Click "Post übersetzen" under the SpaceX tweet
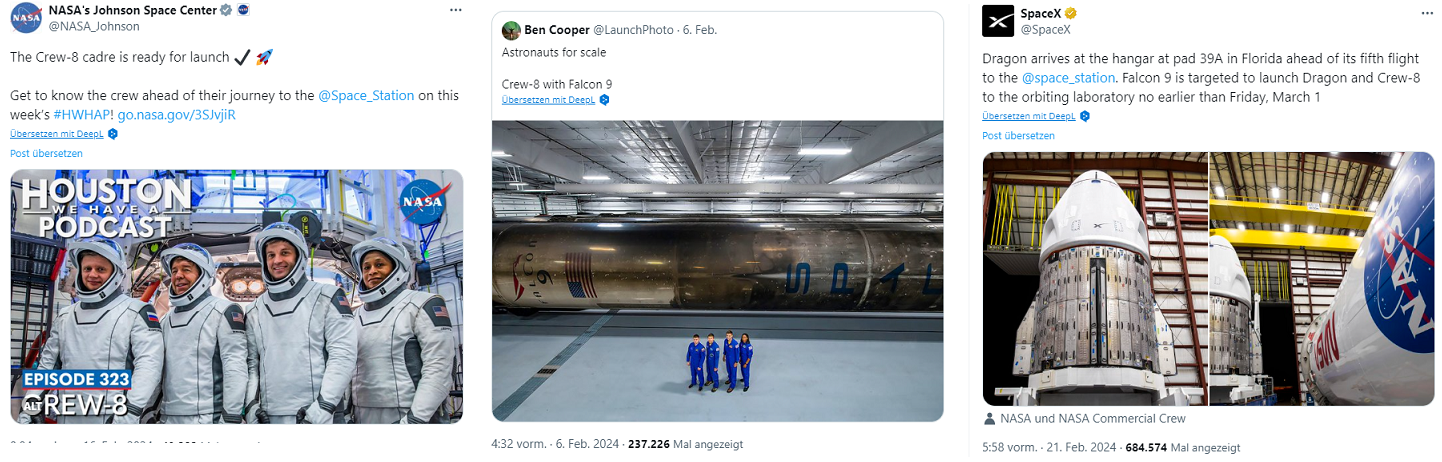1442x462 pixels. coord(1018,135)
